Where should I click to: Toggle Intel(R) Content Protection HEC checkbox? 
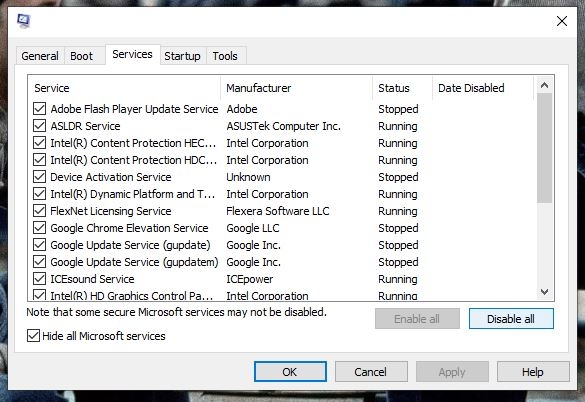pyautogui.click(x=40, y=143)
